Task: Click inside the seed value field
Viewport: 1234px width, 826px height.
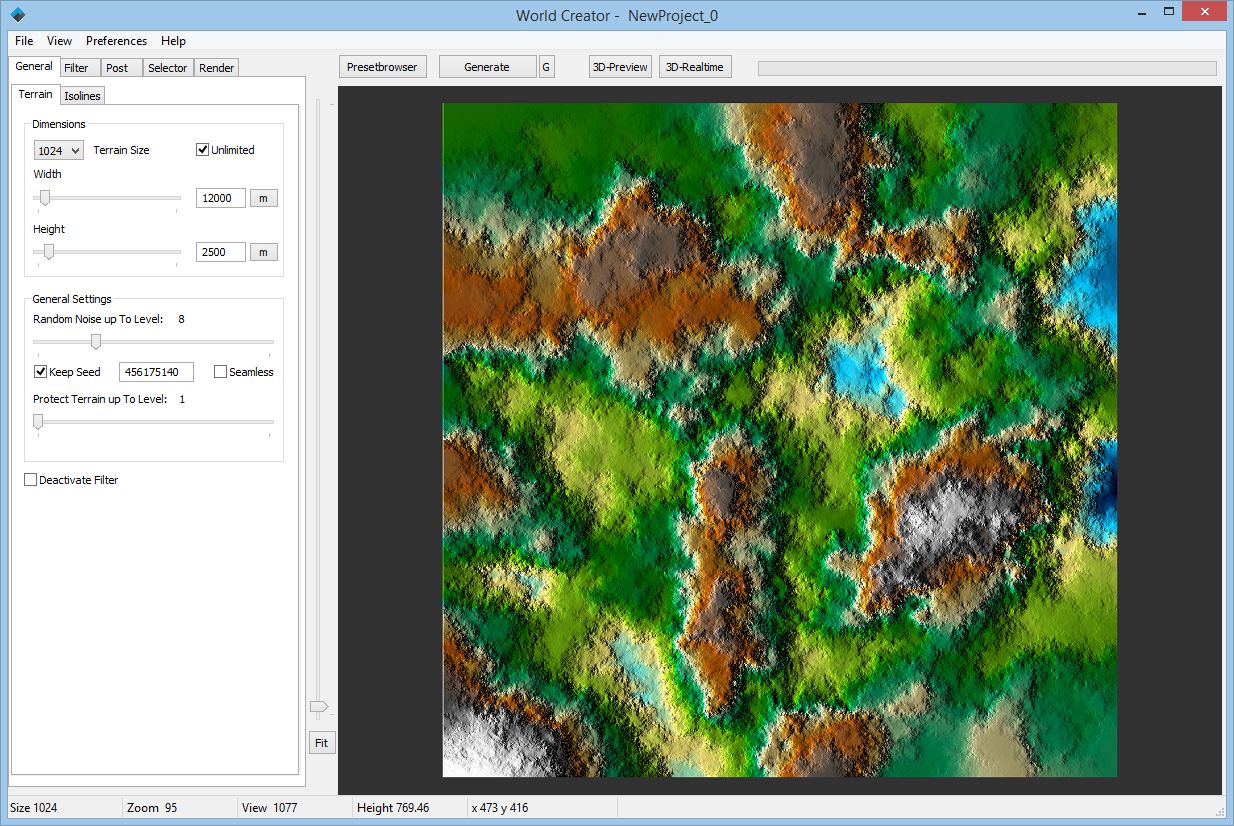Action: click(x=156, y=371)
